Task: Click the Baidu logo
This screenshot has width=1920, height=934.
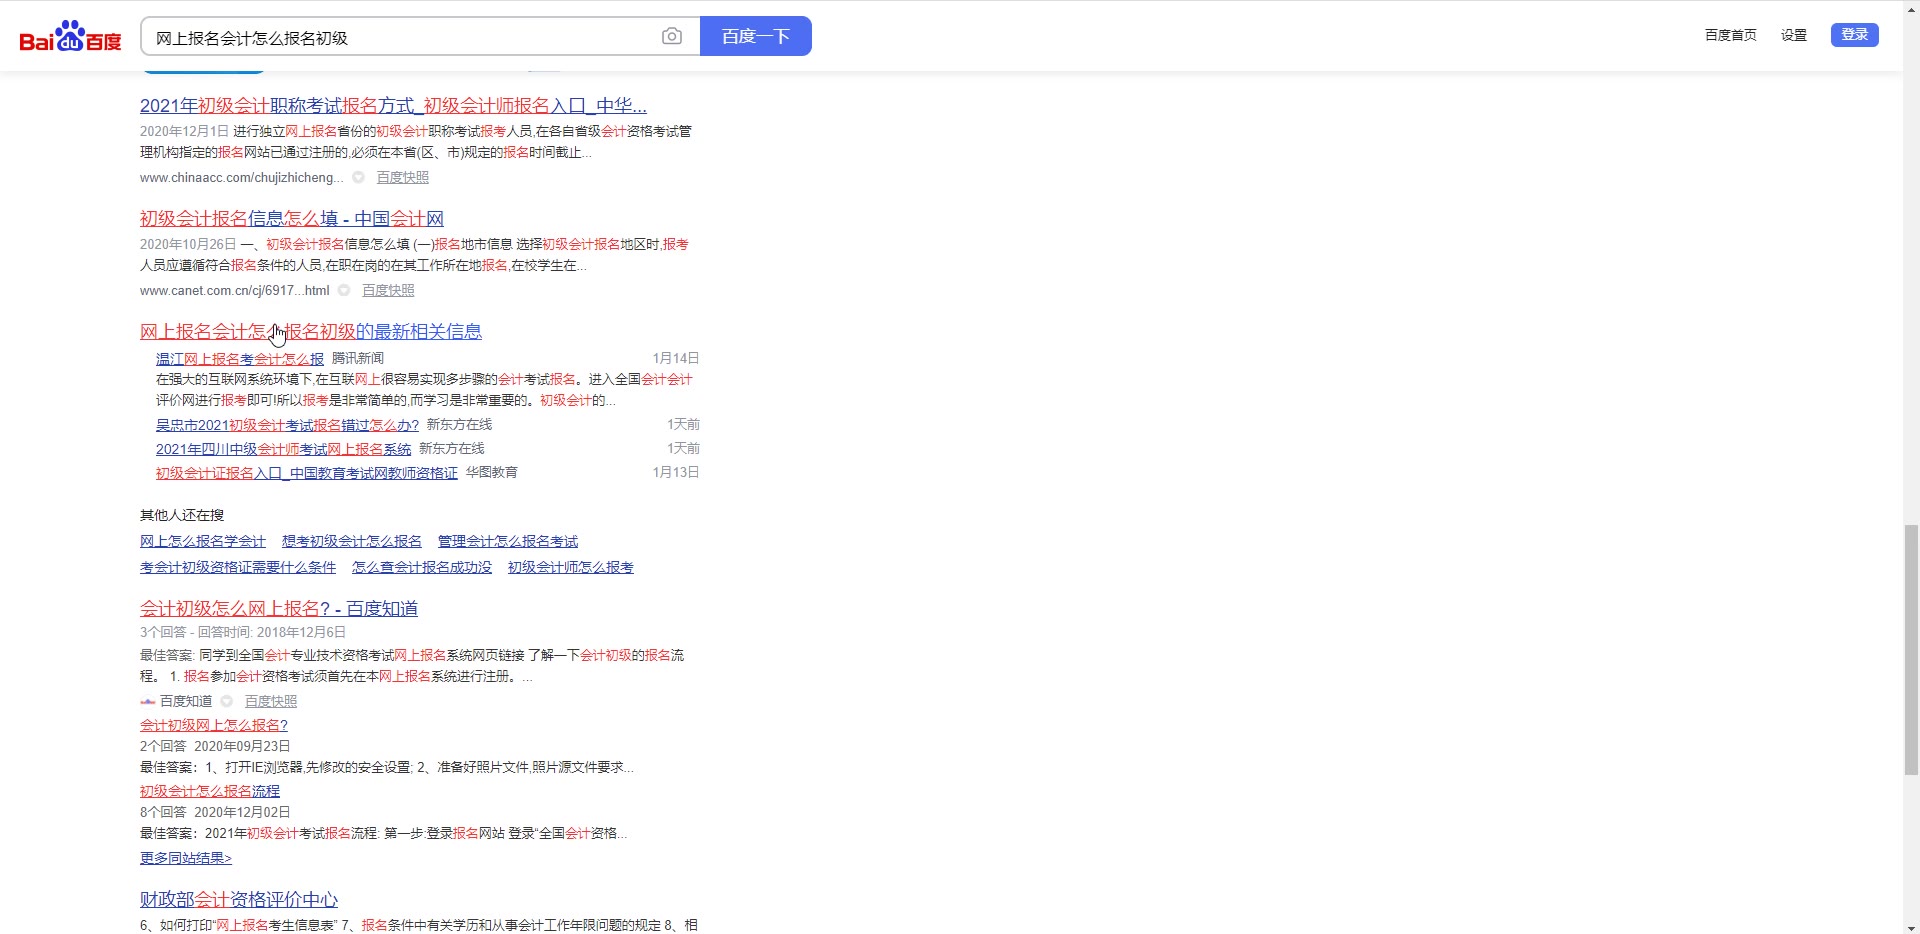Action: point(70,37)
